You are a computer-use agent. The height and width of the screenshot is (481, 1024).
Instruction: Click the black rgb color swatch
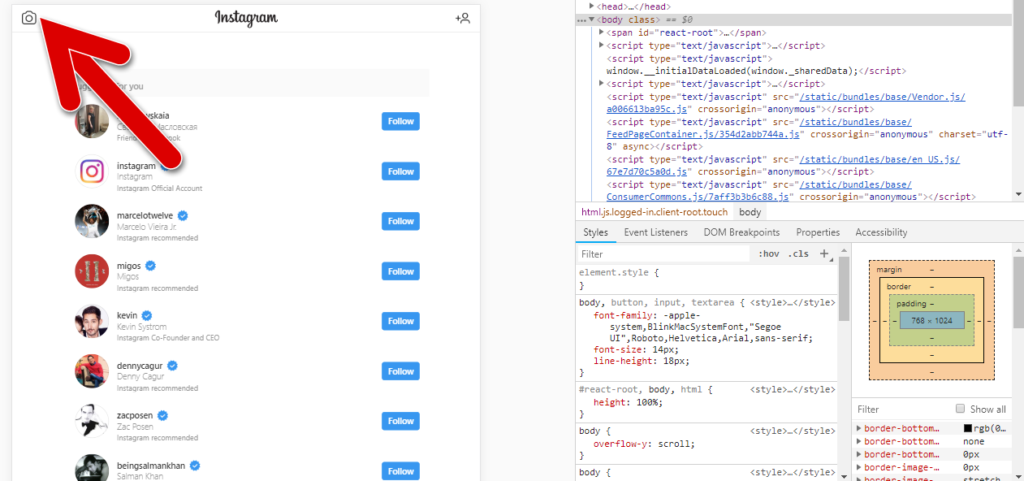[968, 429]
